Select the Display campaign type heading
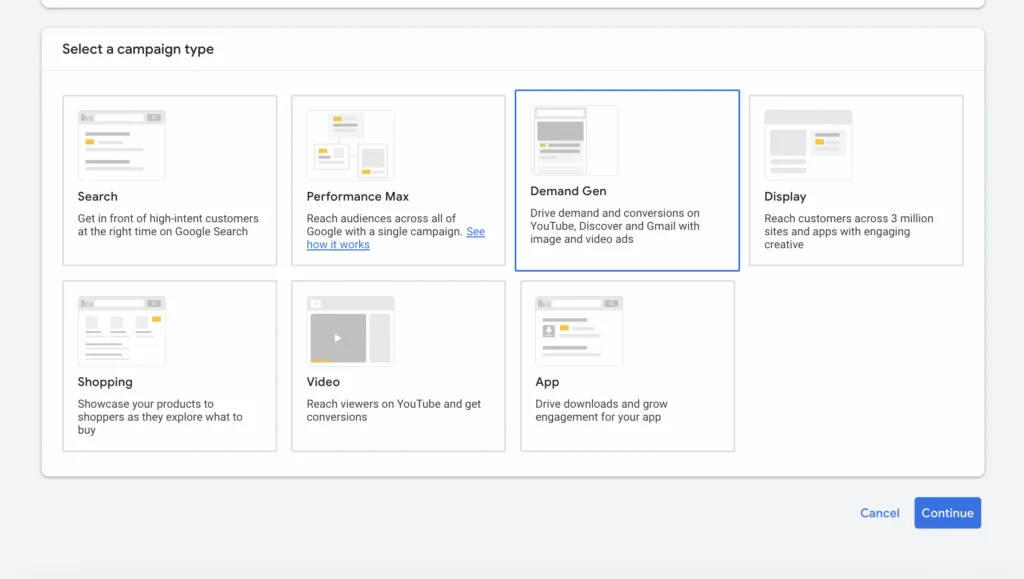The image size is (1024, 579). [785, 196]
